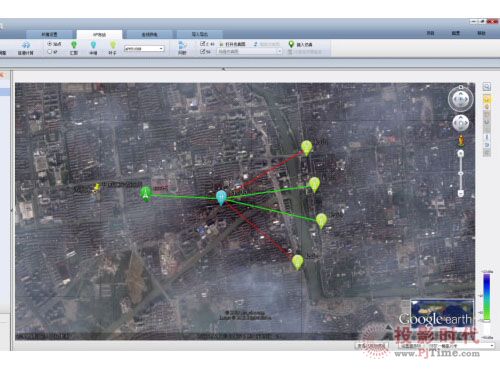This screenshot has width=500, height=375.
Task: Select the cyan pin marker tool in the toolbar
Action: click(93, 45)
